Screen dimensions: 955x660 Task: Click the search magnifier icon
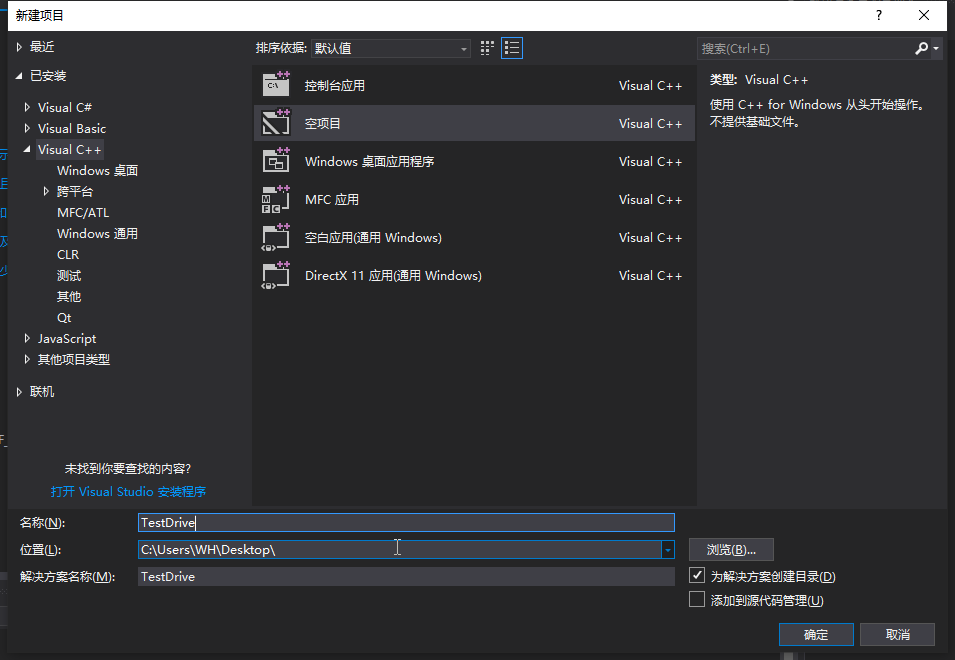[x=921, y=48]
